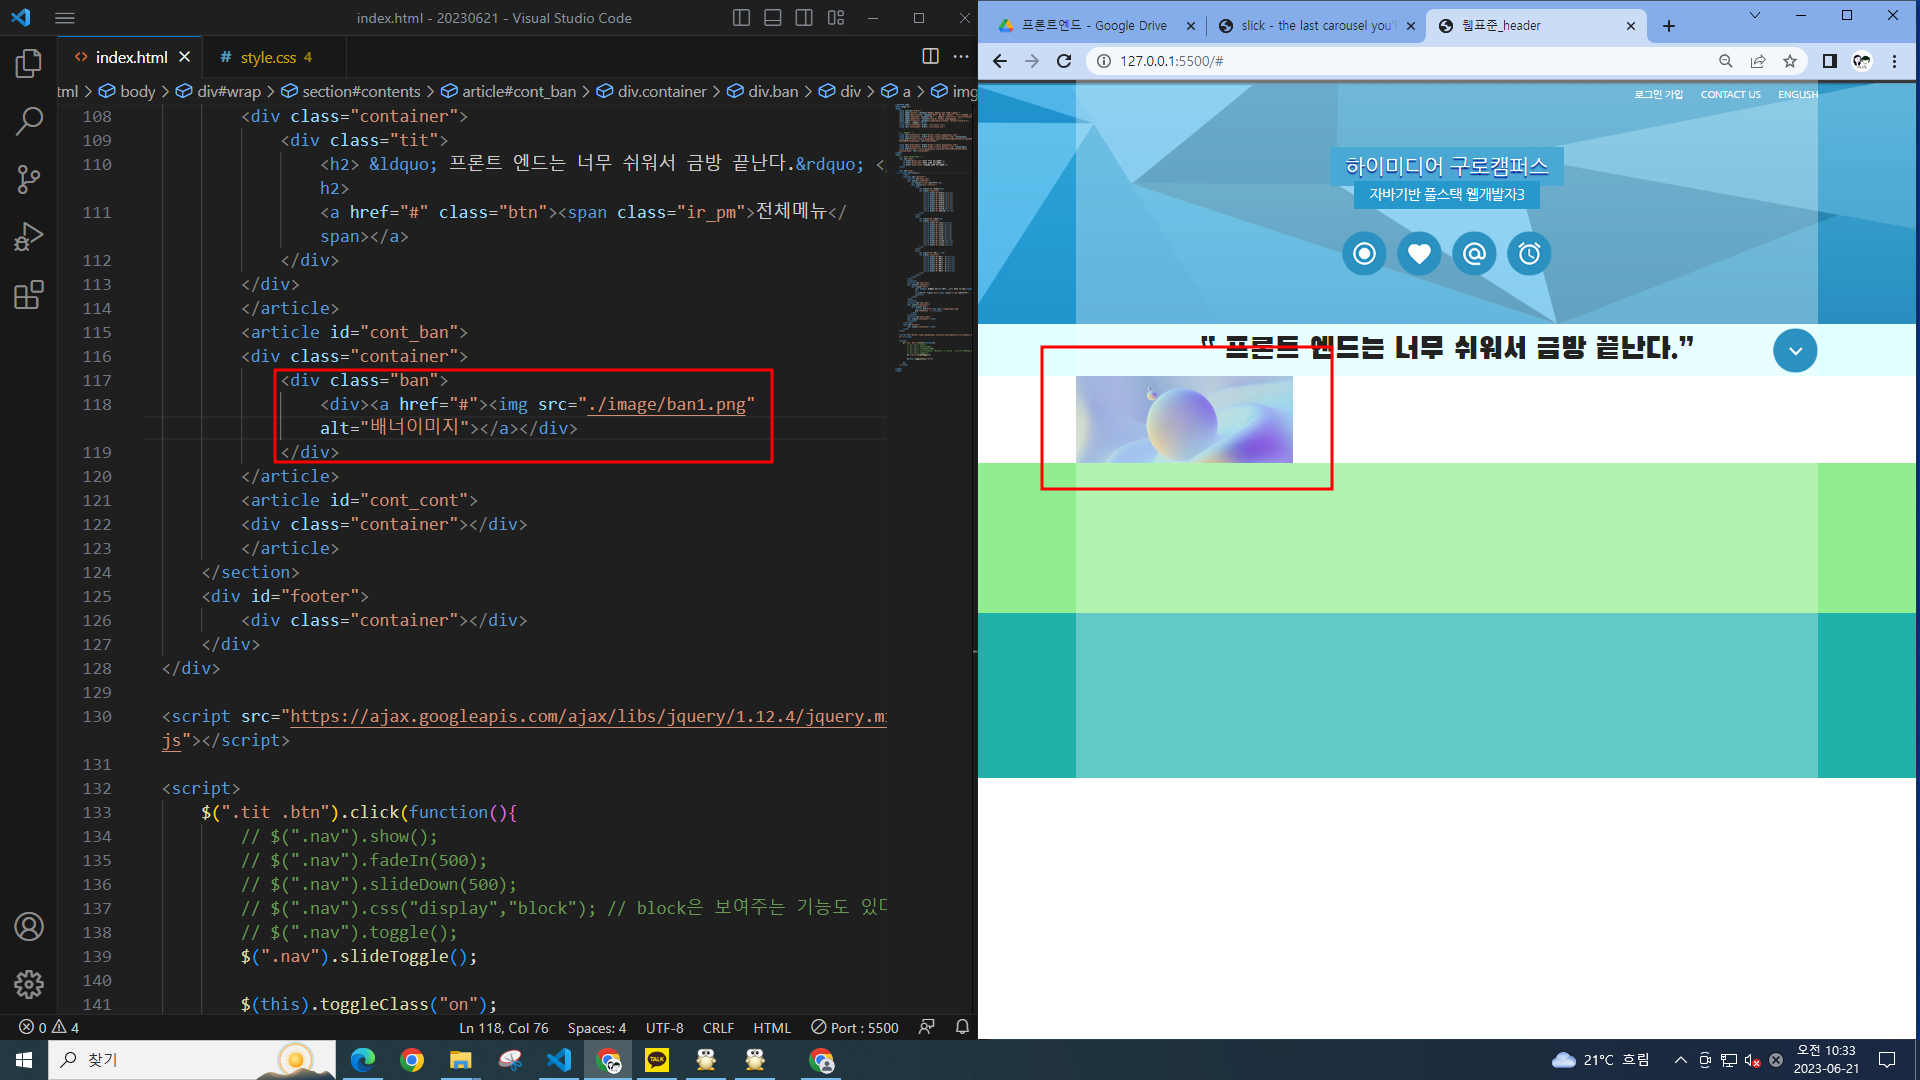This screenshot has width=1920, height=1080.
Task: Click the heart icon on webpage
Action: (x=1419, y=254)
